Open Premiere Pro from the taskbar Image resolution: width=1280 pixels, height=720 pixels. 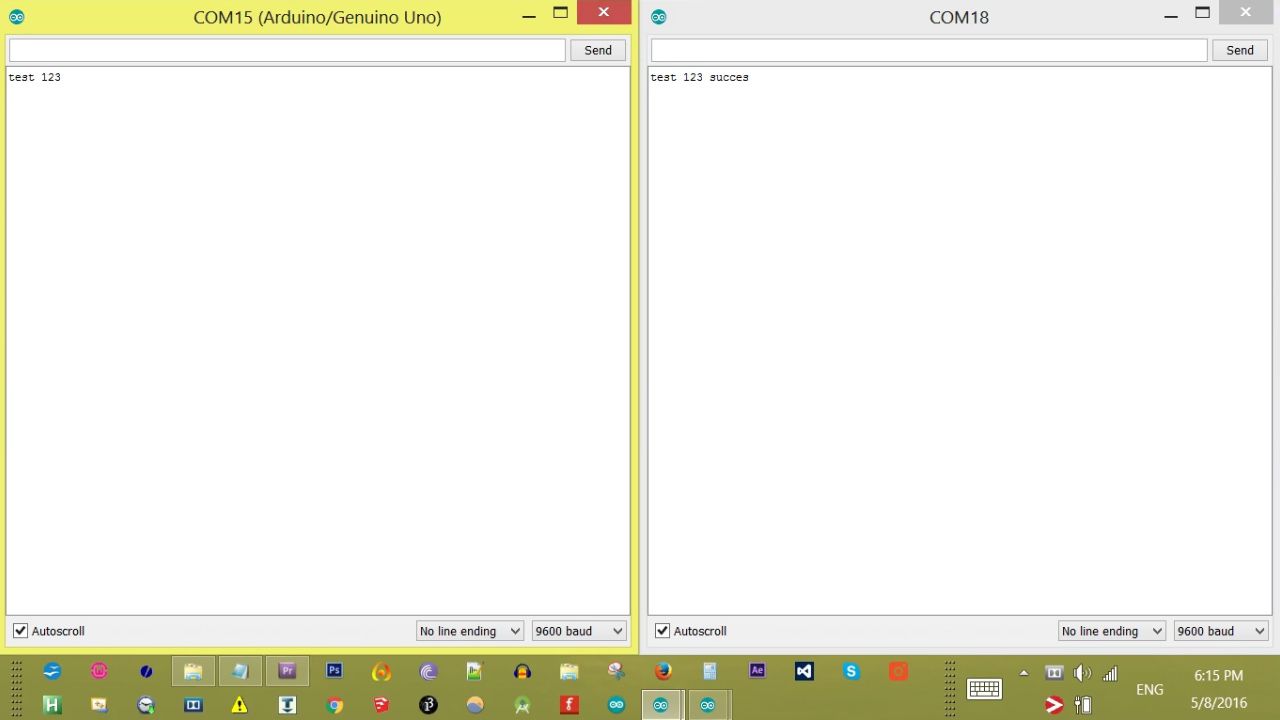287,671
